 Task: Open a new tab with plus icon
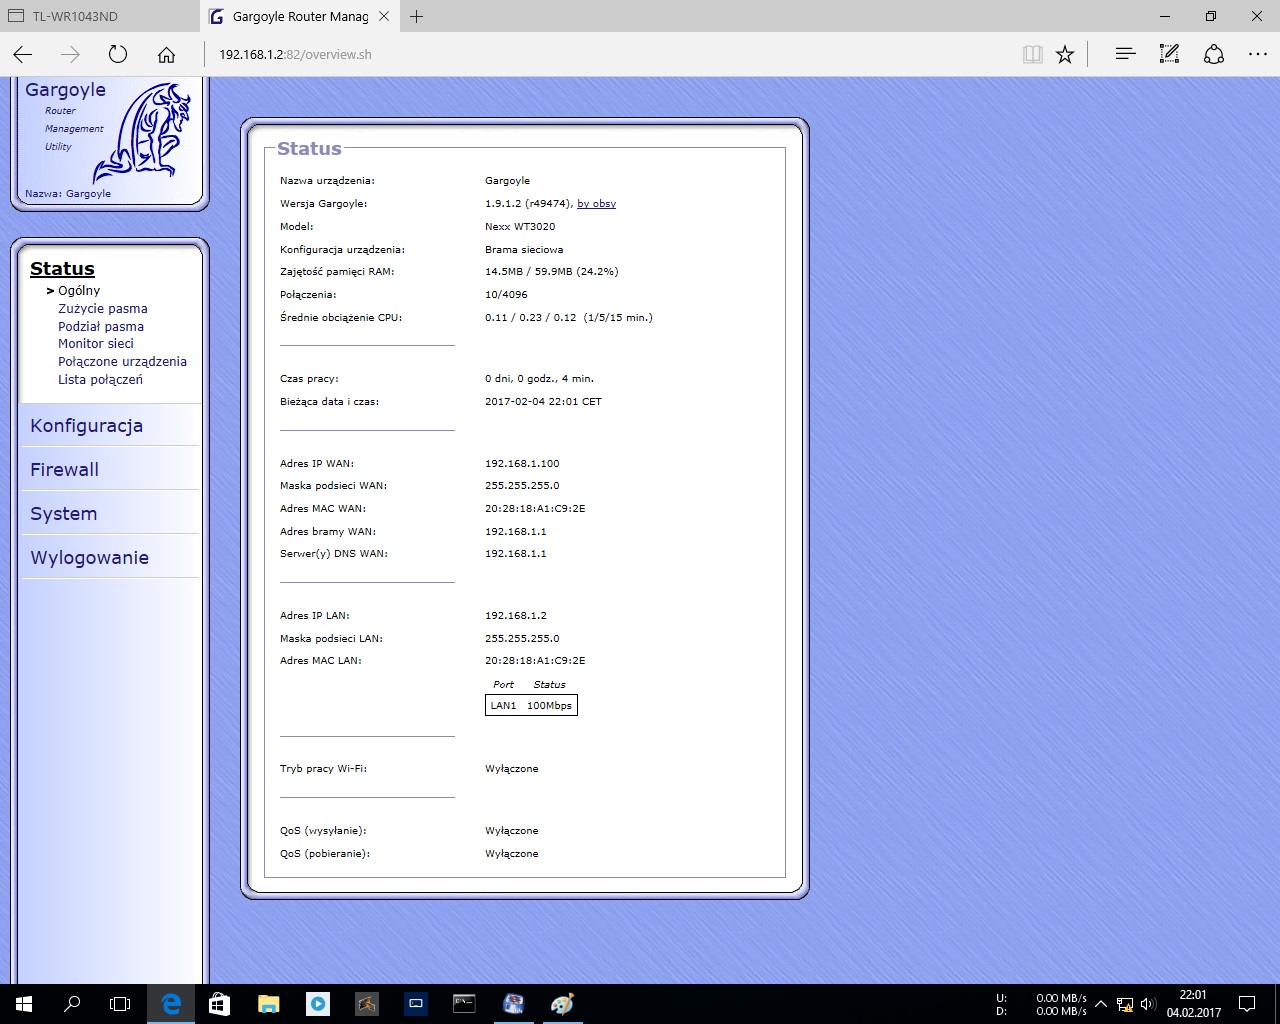coord(417,16)
